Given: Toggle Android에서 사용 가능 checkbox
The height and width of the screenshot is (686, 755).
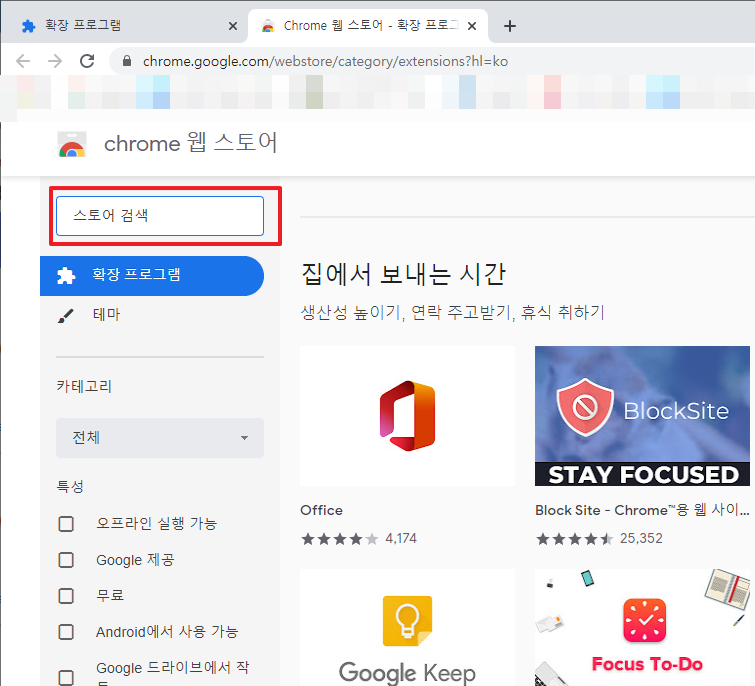Looking at the screenshot, I should (66, 632).
